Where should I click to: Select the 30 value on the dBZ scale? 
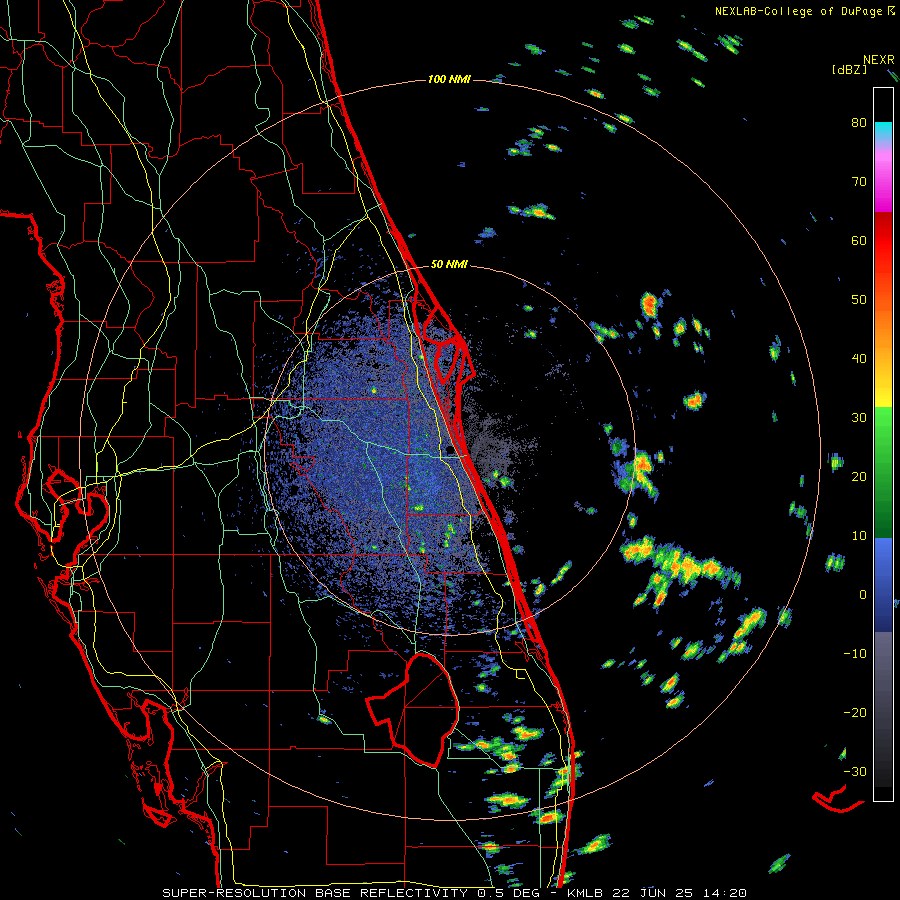coord(859,418)
